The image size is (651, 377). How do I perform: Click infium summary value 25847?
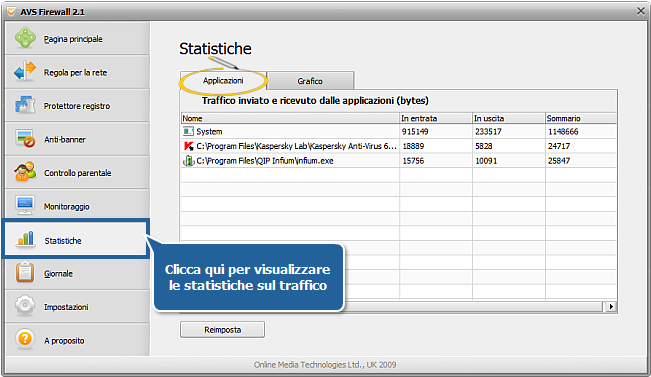[559, 161]
